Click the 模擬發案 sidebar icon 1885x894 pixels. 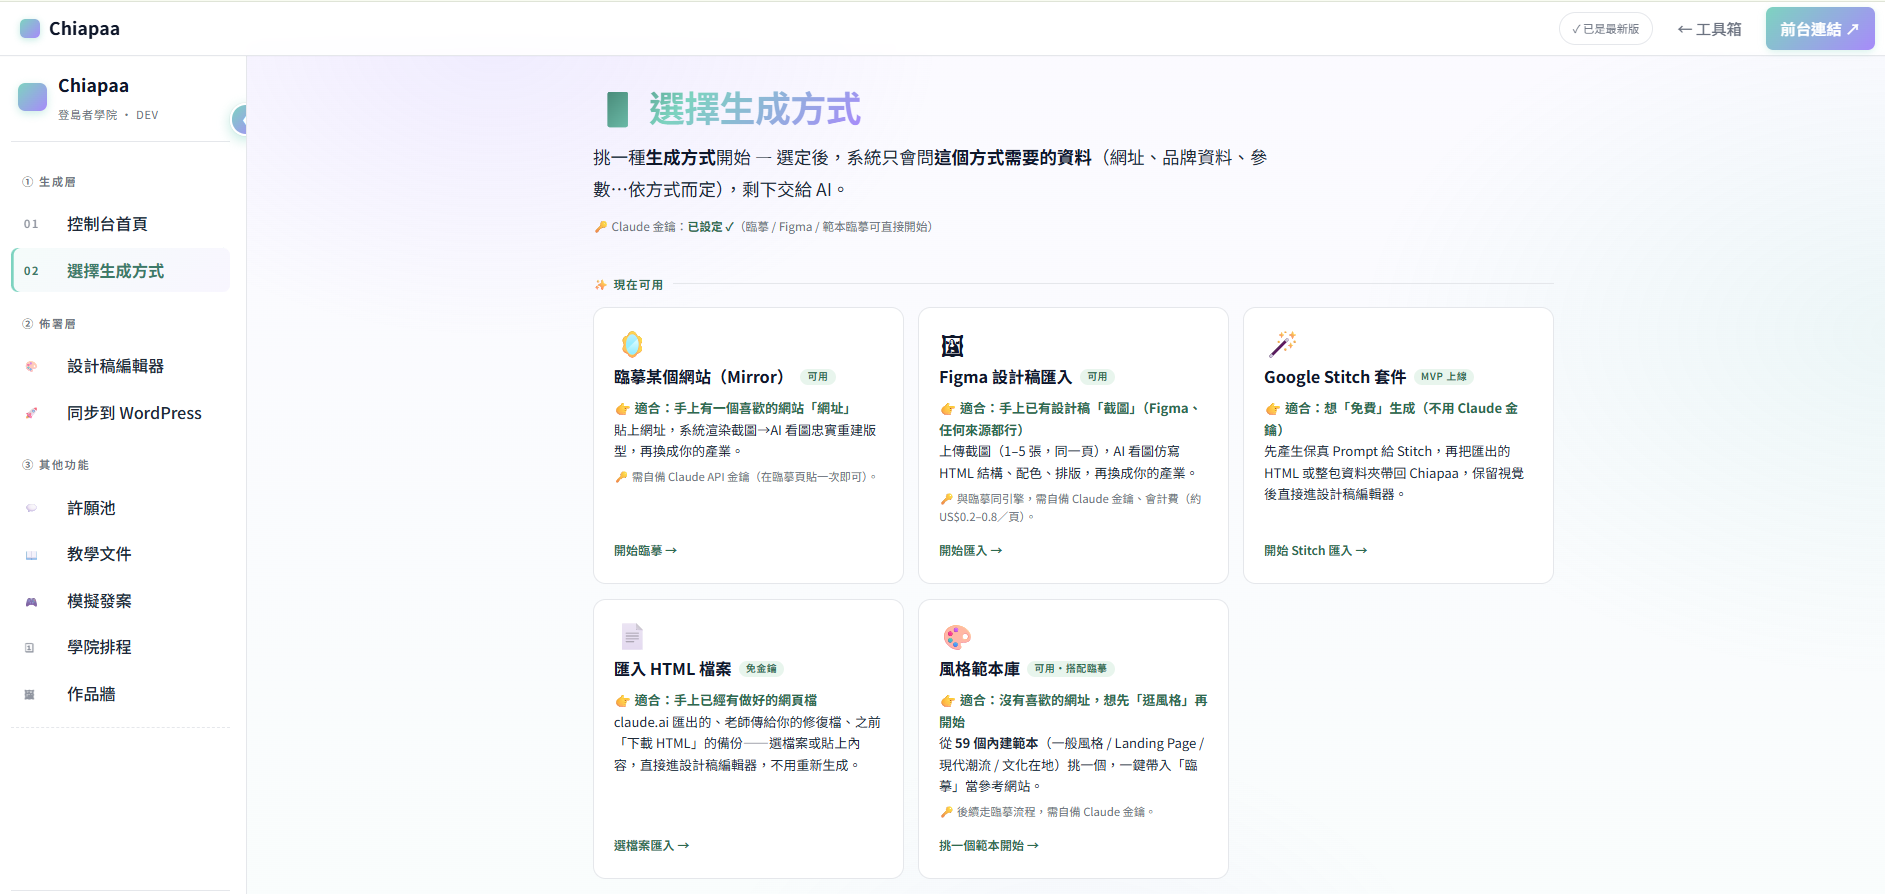coord(31,601)
